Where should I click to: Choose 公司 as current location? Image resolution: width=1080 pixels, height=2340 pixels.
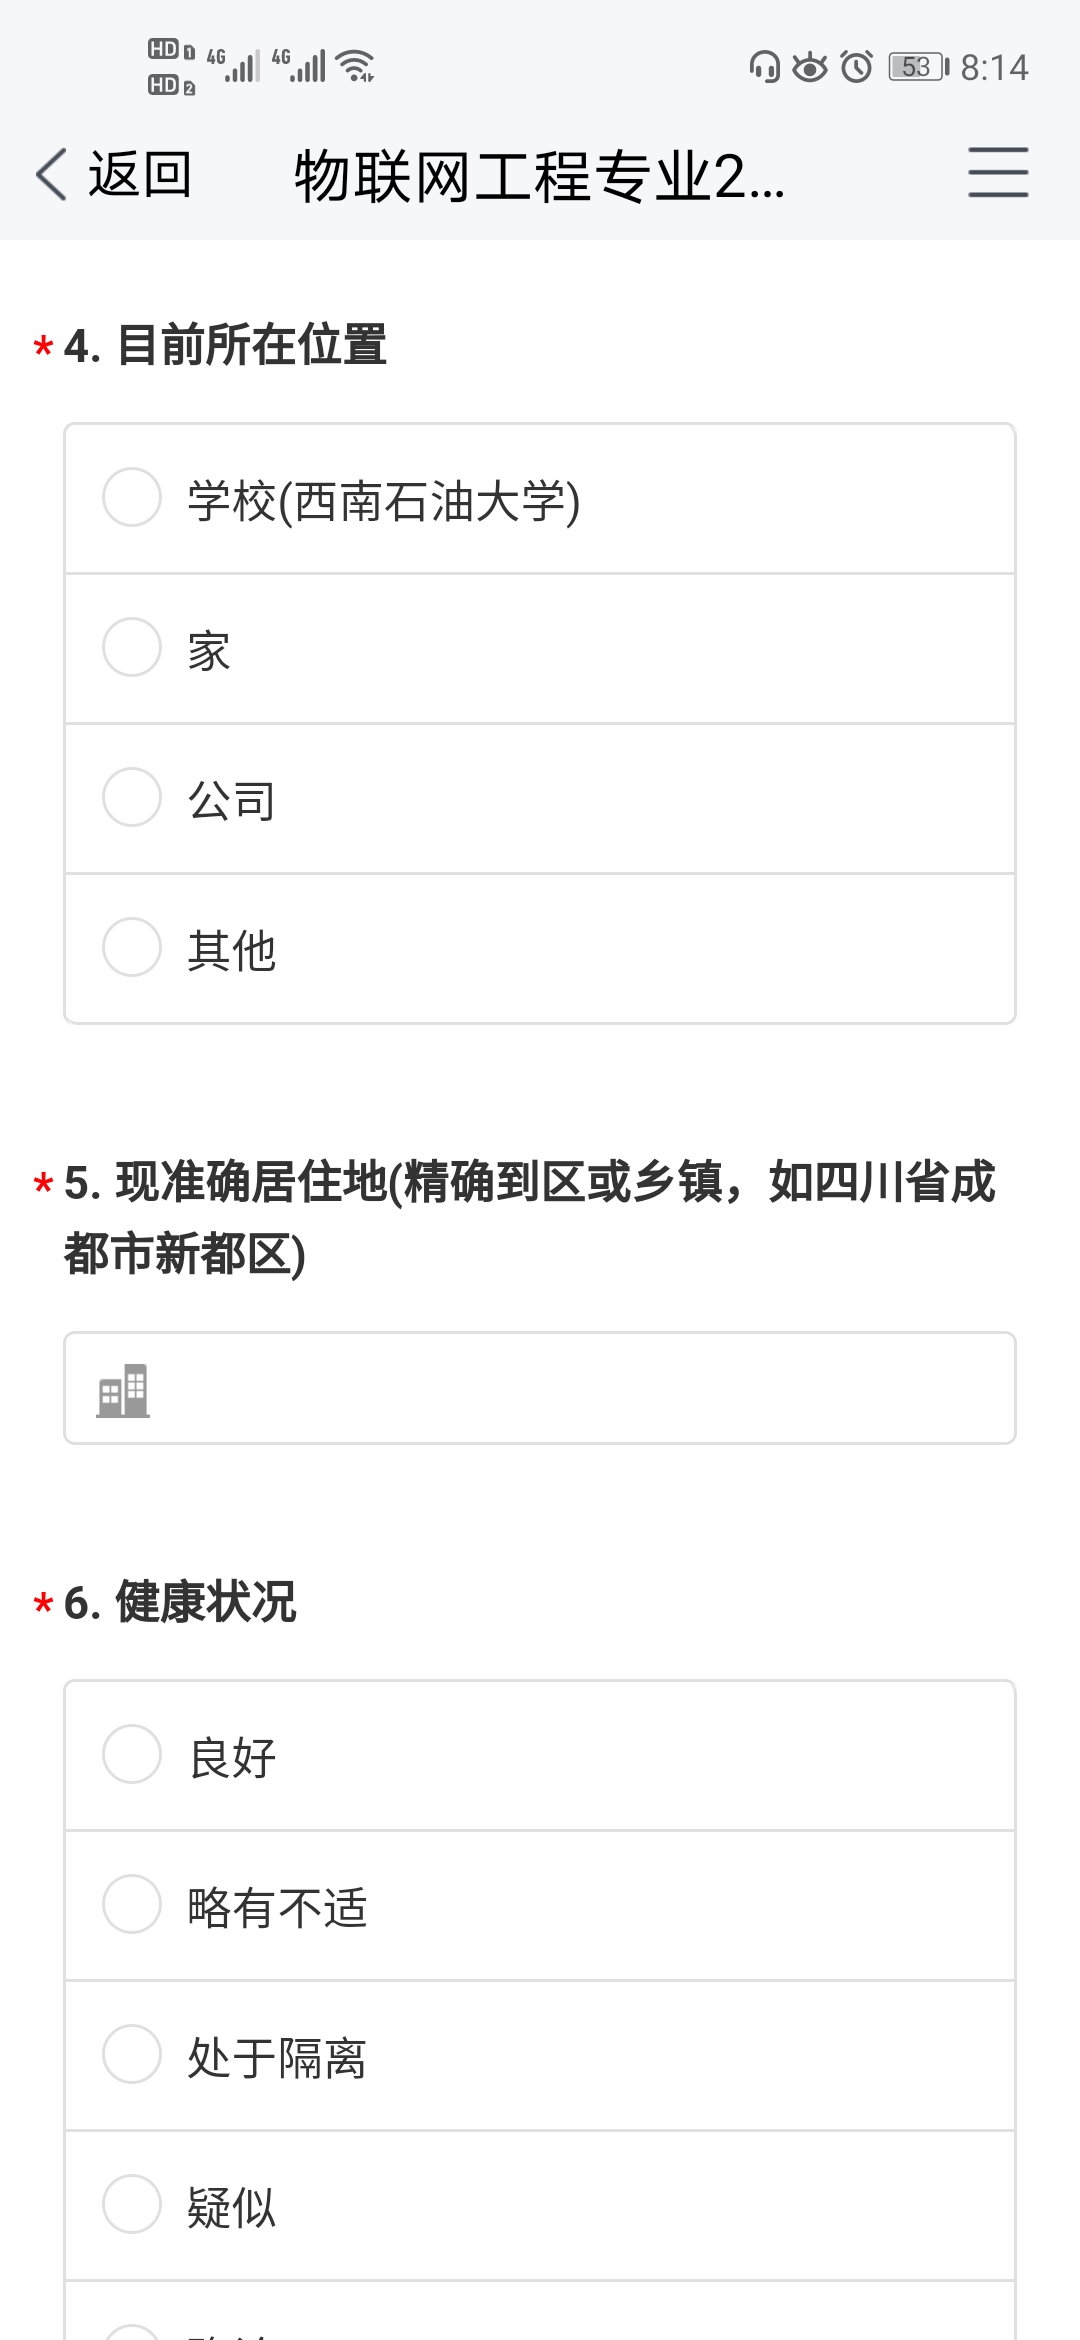(x=132, y=797)
